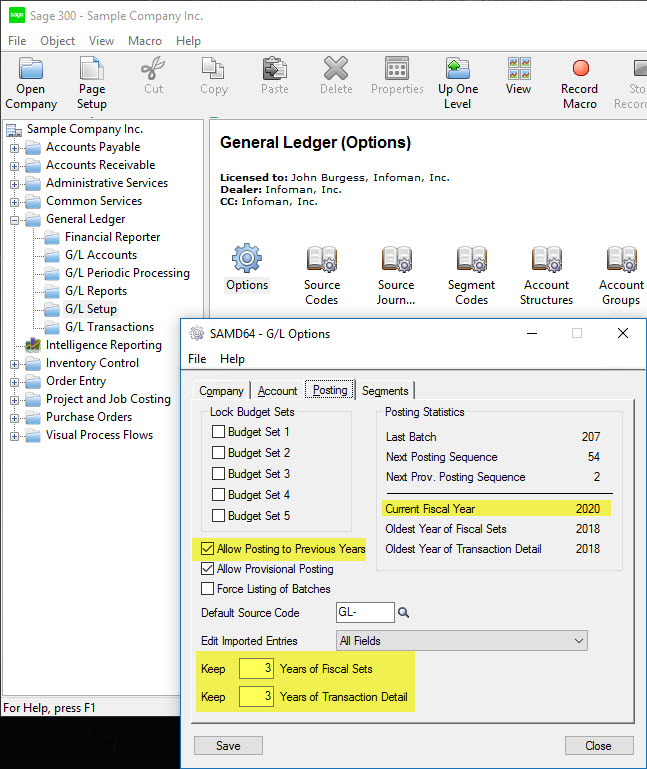Uncheck Allow Posting to Previous Years

(x=207, y=548)
